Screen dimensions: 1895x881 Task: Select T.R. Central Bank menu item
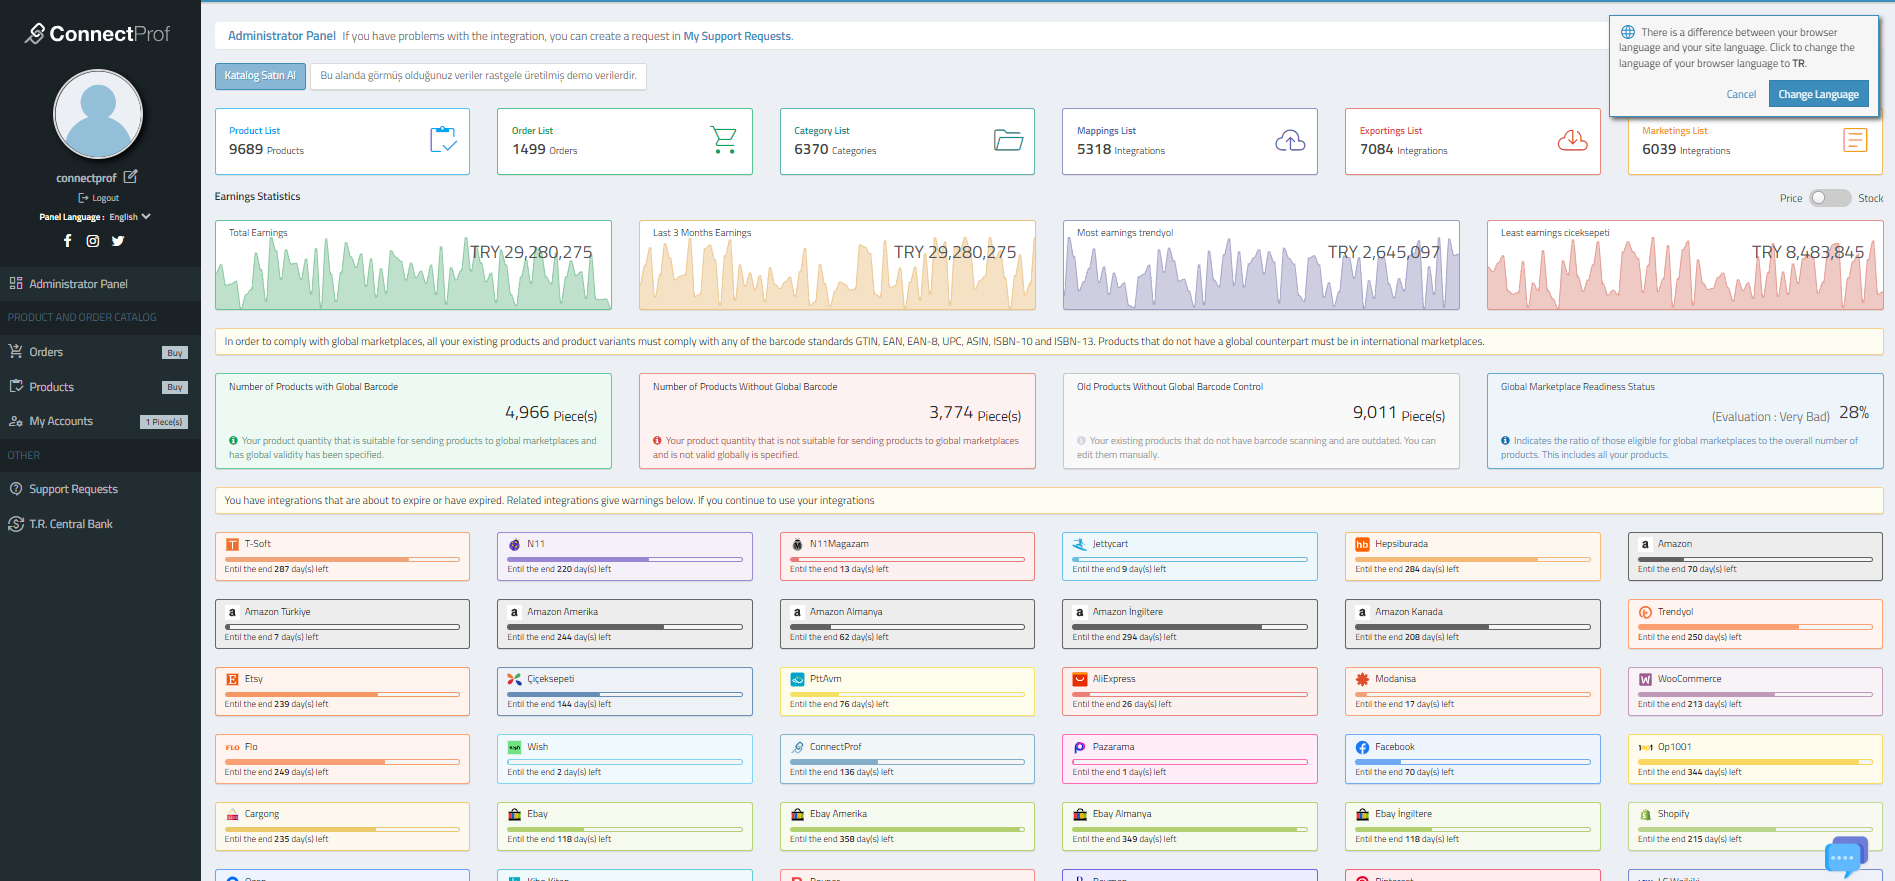click(70, 524)
